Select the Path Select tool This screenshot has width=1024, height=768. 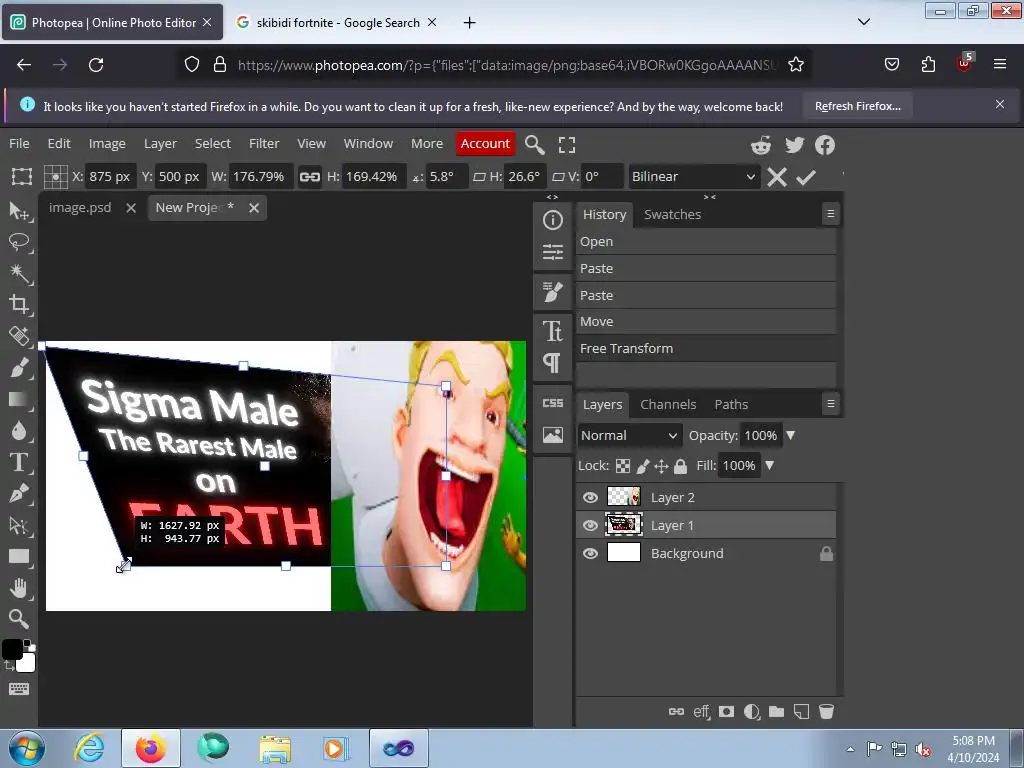[x=19, y=524]
